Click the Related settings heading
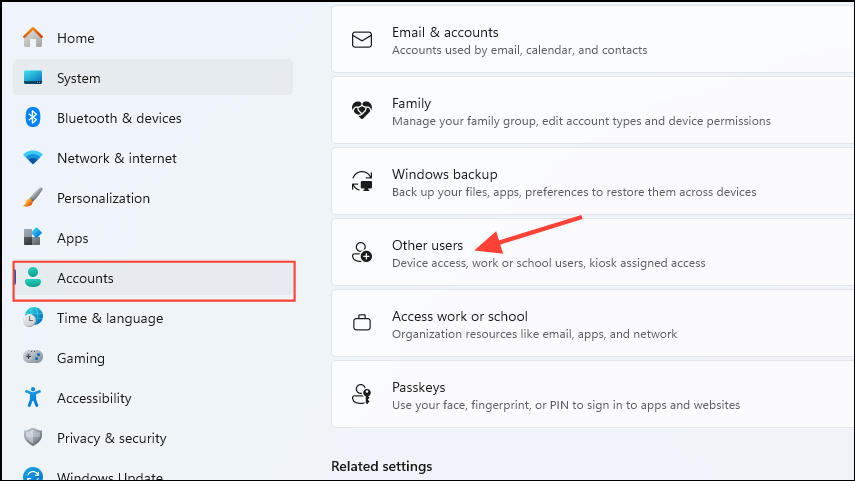 (x=382, y=466)
